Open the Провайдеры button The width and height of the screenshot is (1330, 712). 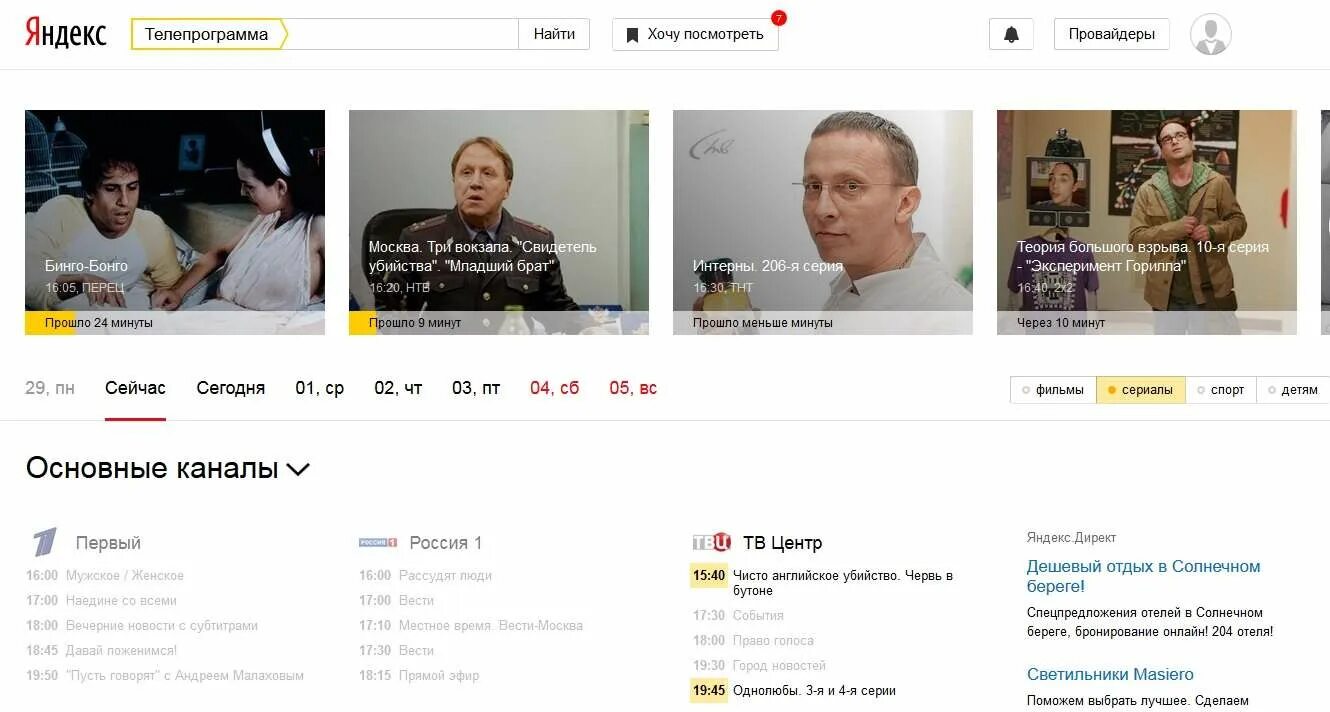(1111, 34)
